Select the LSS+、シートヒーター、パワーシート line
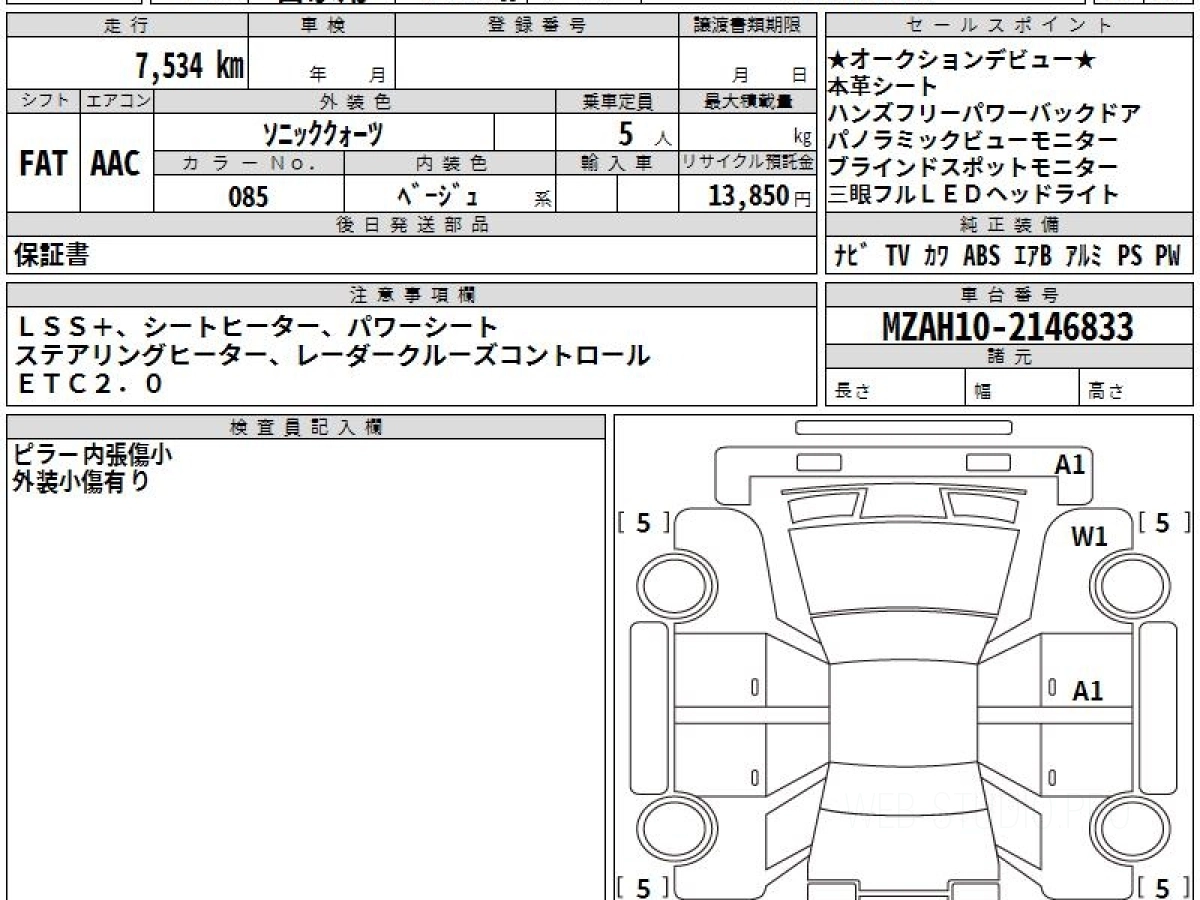This screenshot has height=900, width=1200. click(257, 326)
